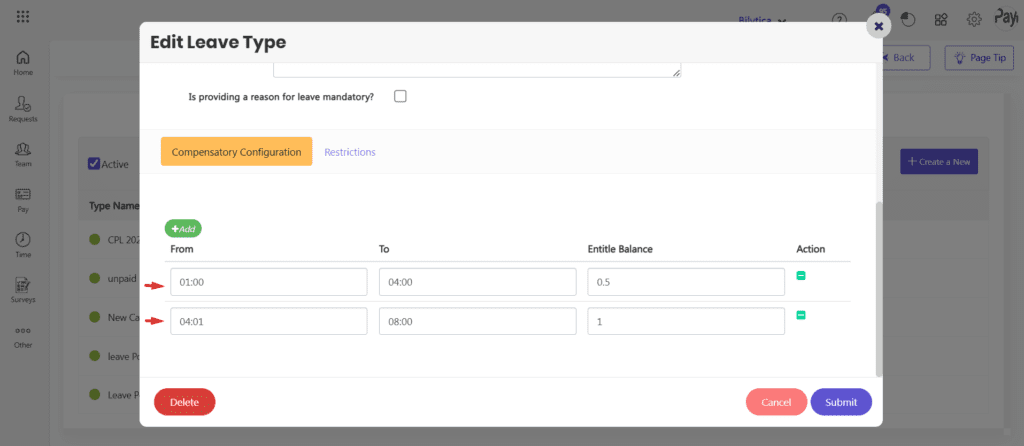Select the Pay sidebar icon

coord(22,199)
